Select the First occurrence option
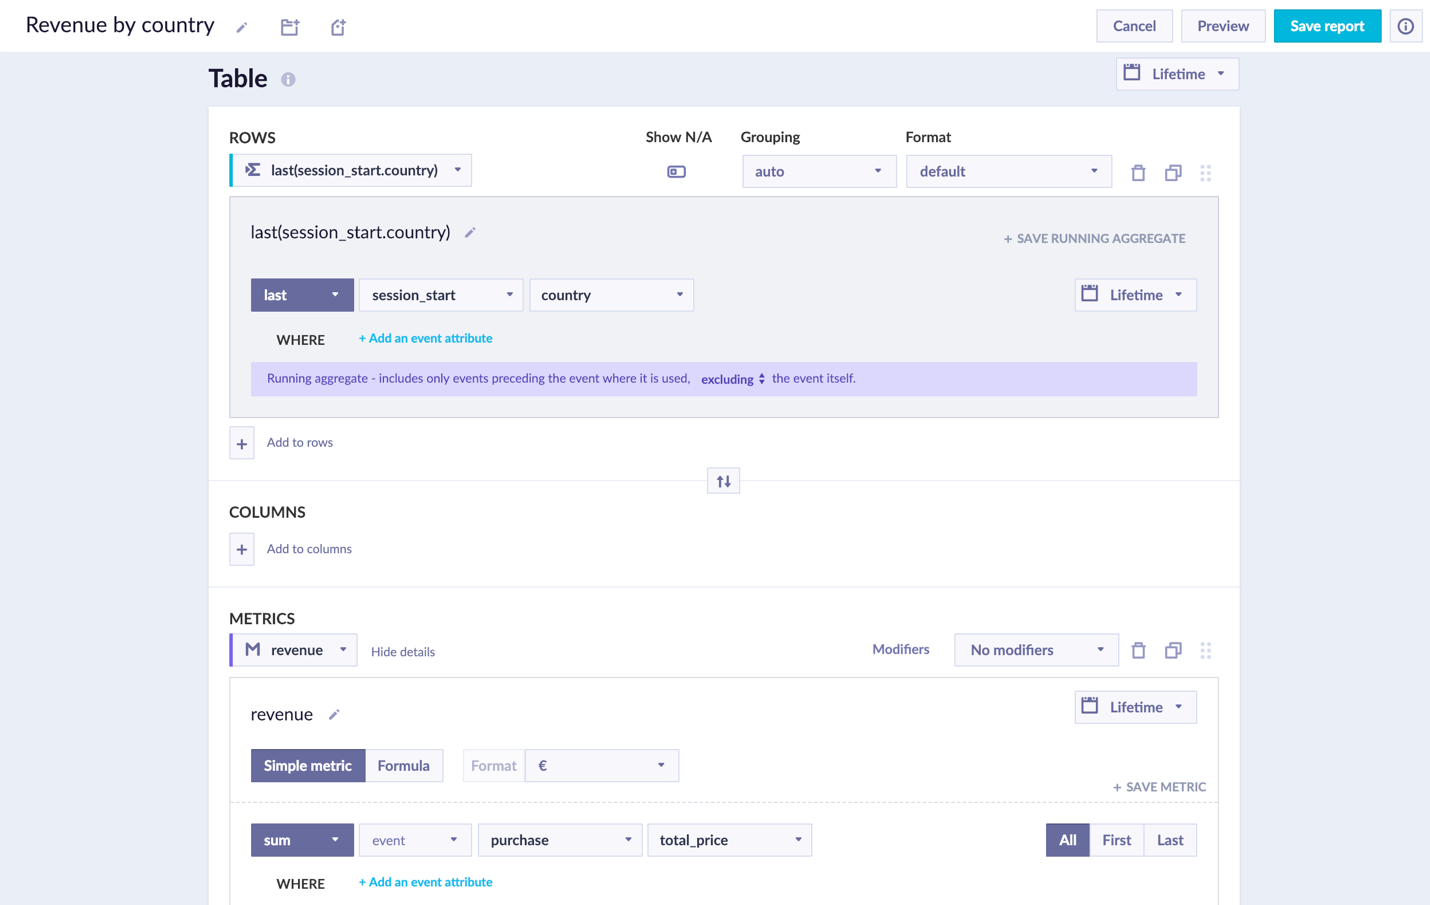Image resolution: width=1430 pixels, height=905 pixels. (1116, 840)
